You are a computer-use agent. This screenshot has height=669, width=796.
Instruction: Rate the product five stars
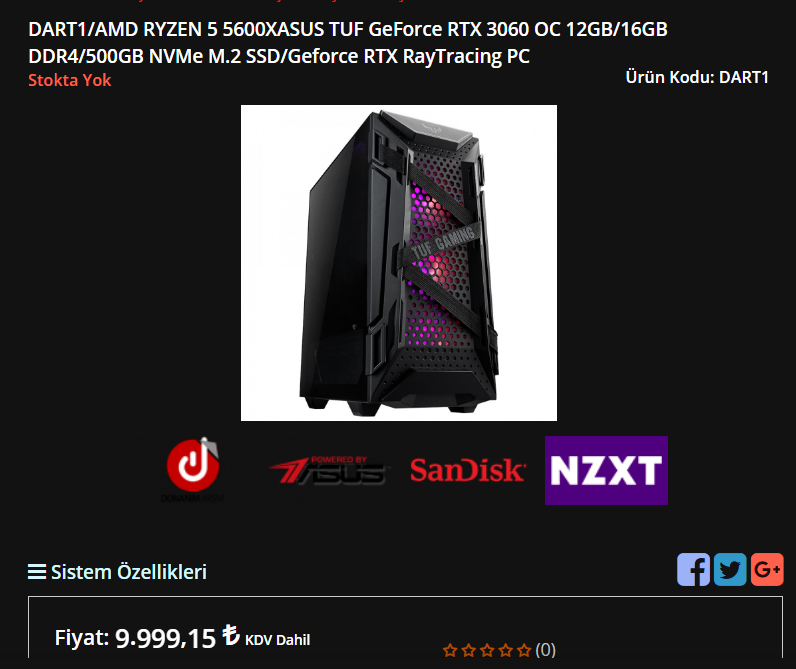524,650
